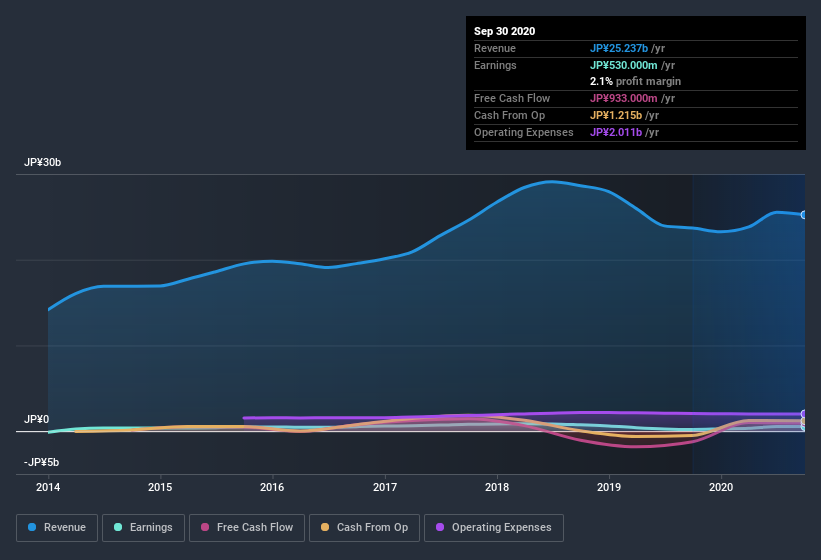The height and width of the screenshot is (560, 821).
Task: Click the Free Cash Flow label in tooltip
Action: 512,98
